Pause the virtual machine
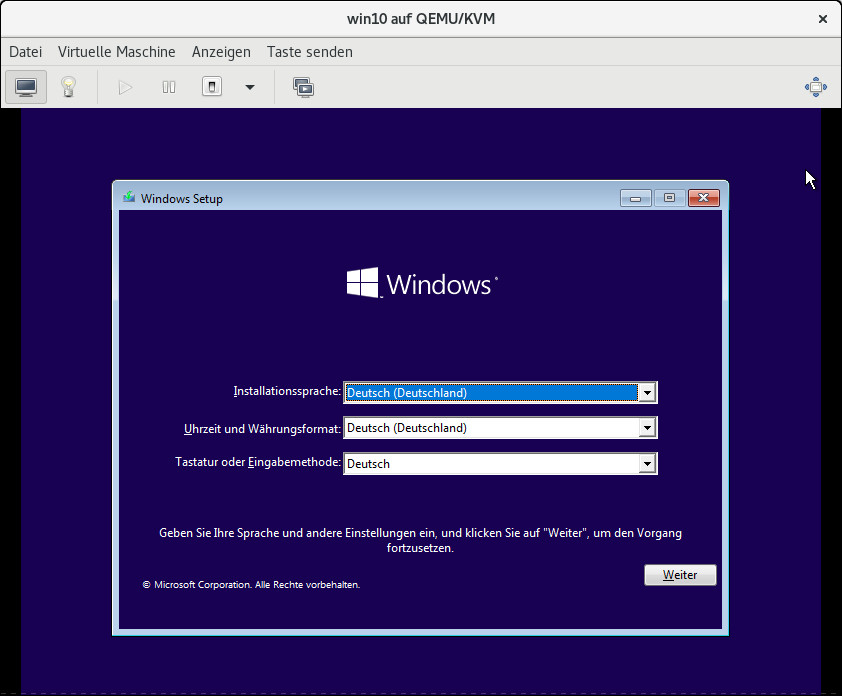 coord(169,87)
